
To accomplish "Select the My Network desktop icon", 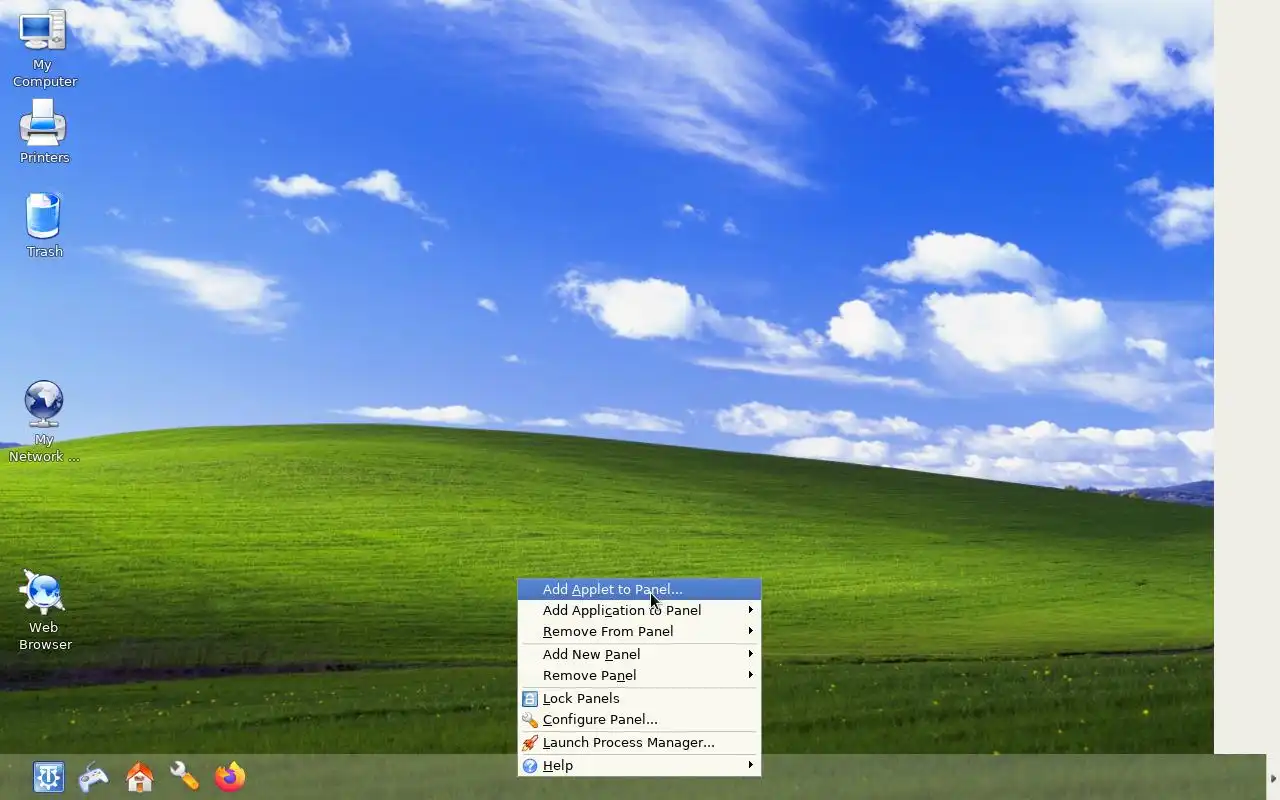I will click(x=43, y=421).
